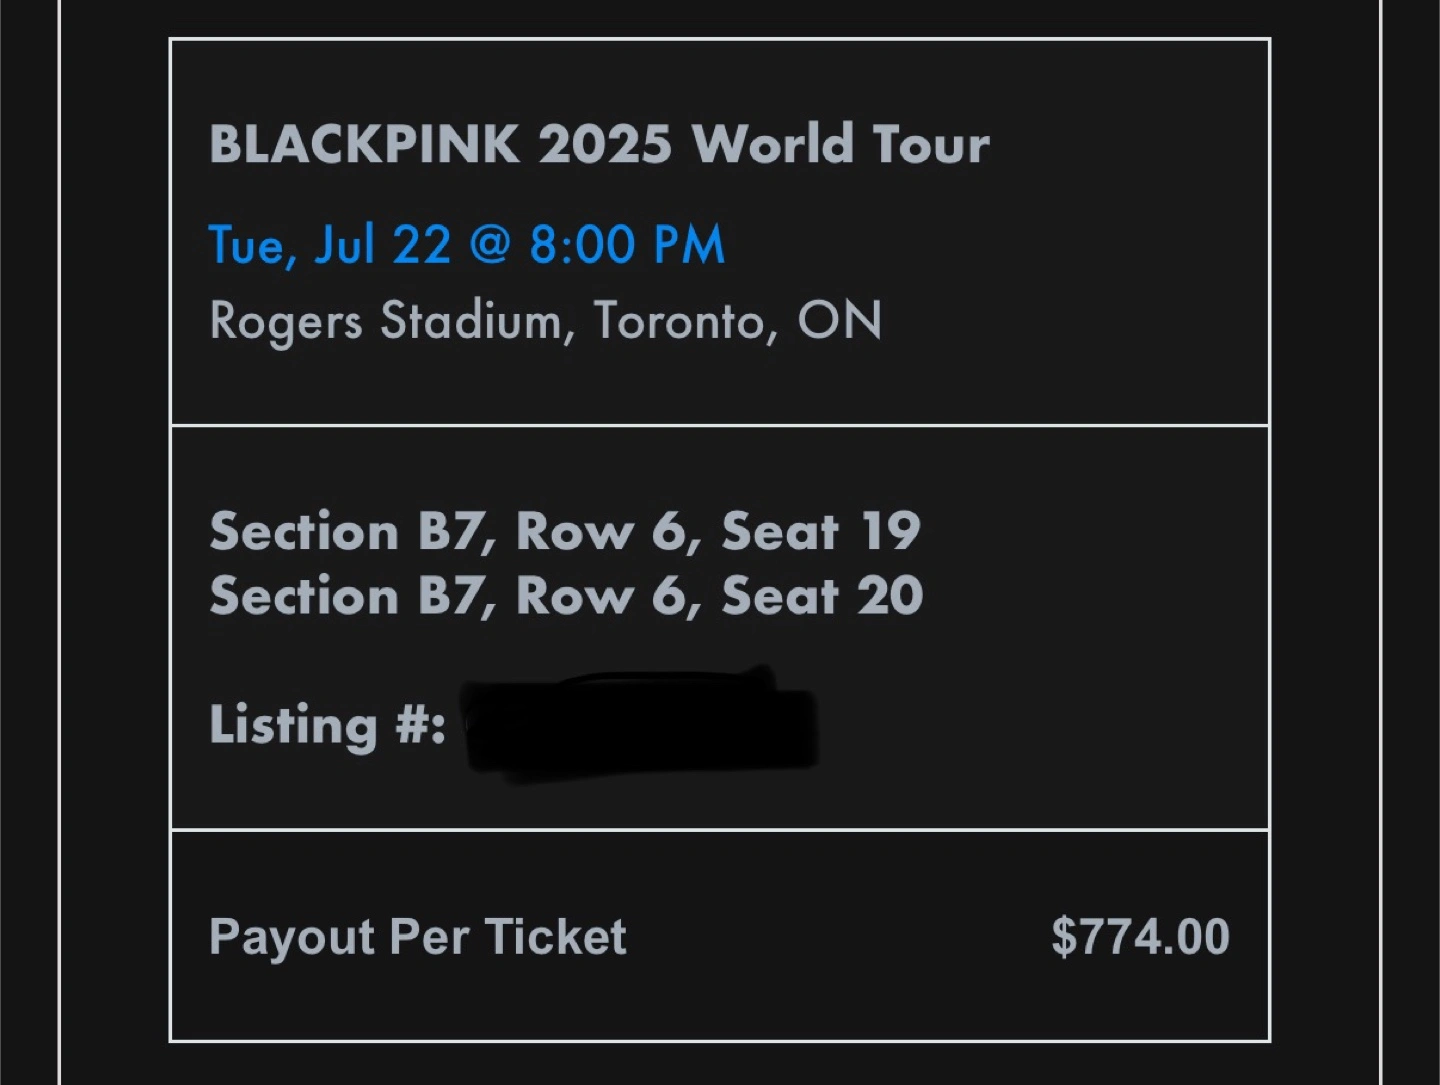
Task: Click the year 2025 in the event title
Action: (604, 144)
